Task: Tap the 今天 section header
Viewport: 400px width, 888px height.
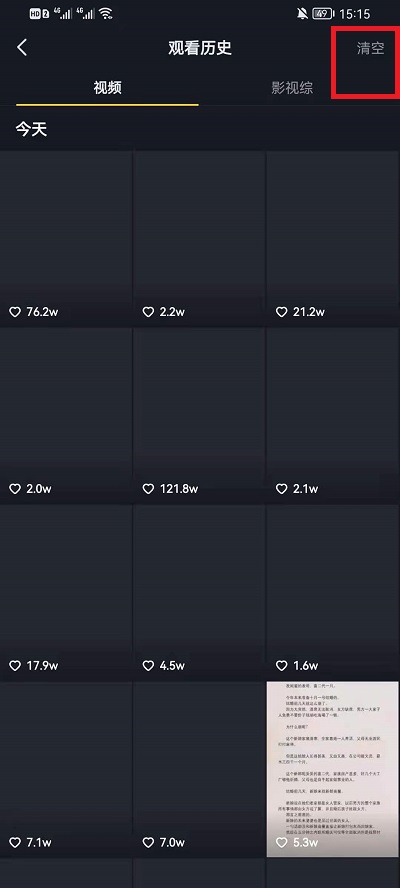Action: pyautogui.click(x=31, y=130)
